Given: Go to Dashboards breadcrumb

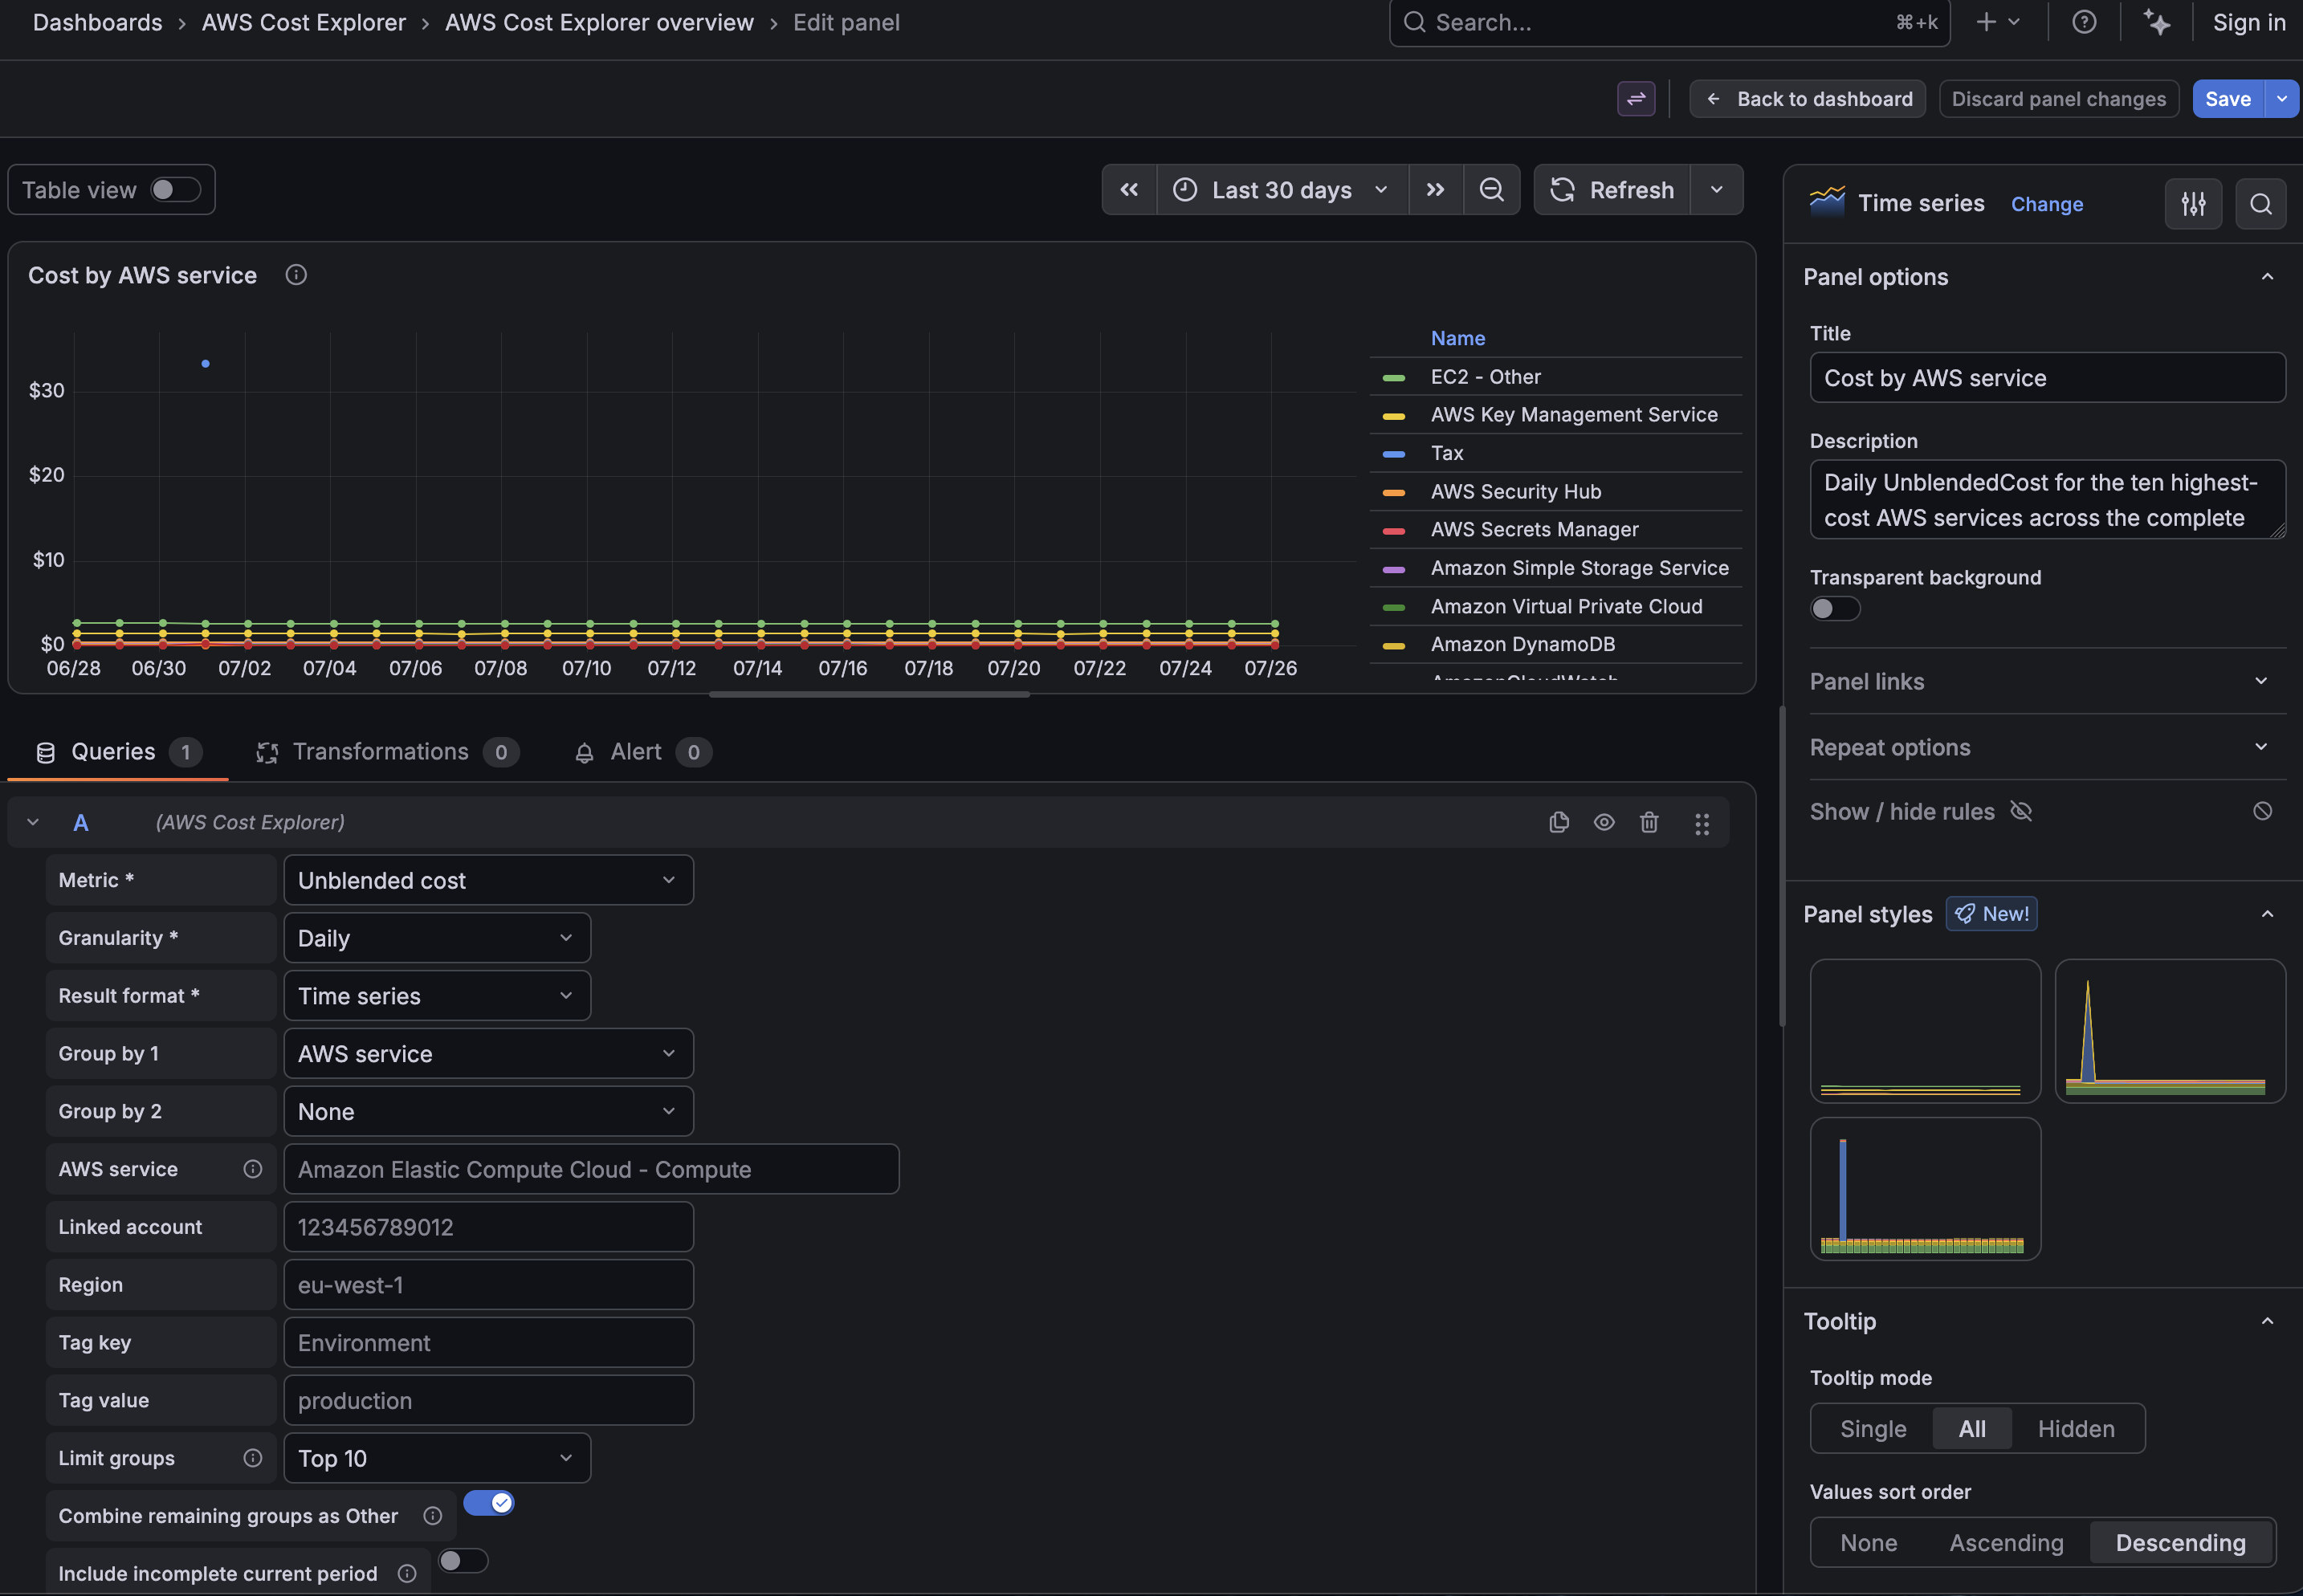Looking at the screenshot, I should click(x=97, y=22).
